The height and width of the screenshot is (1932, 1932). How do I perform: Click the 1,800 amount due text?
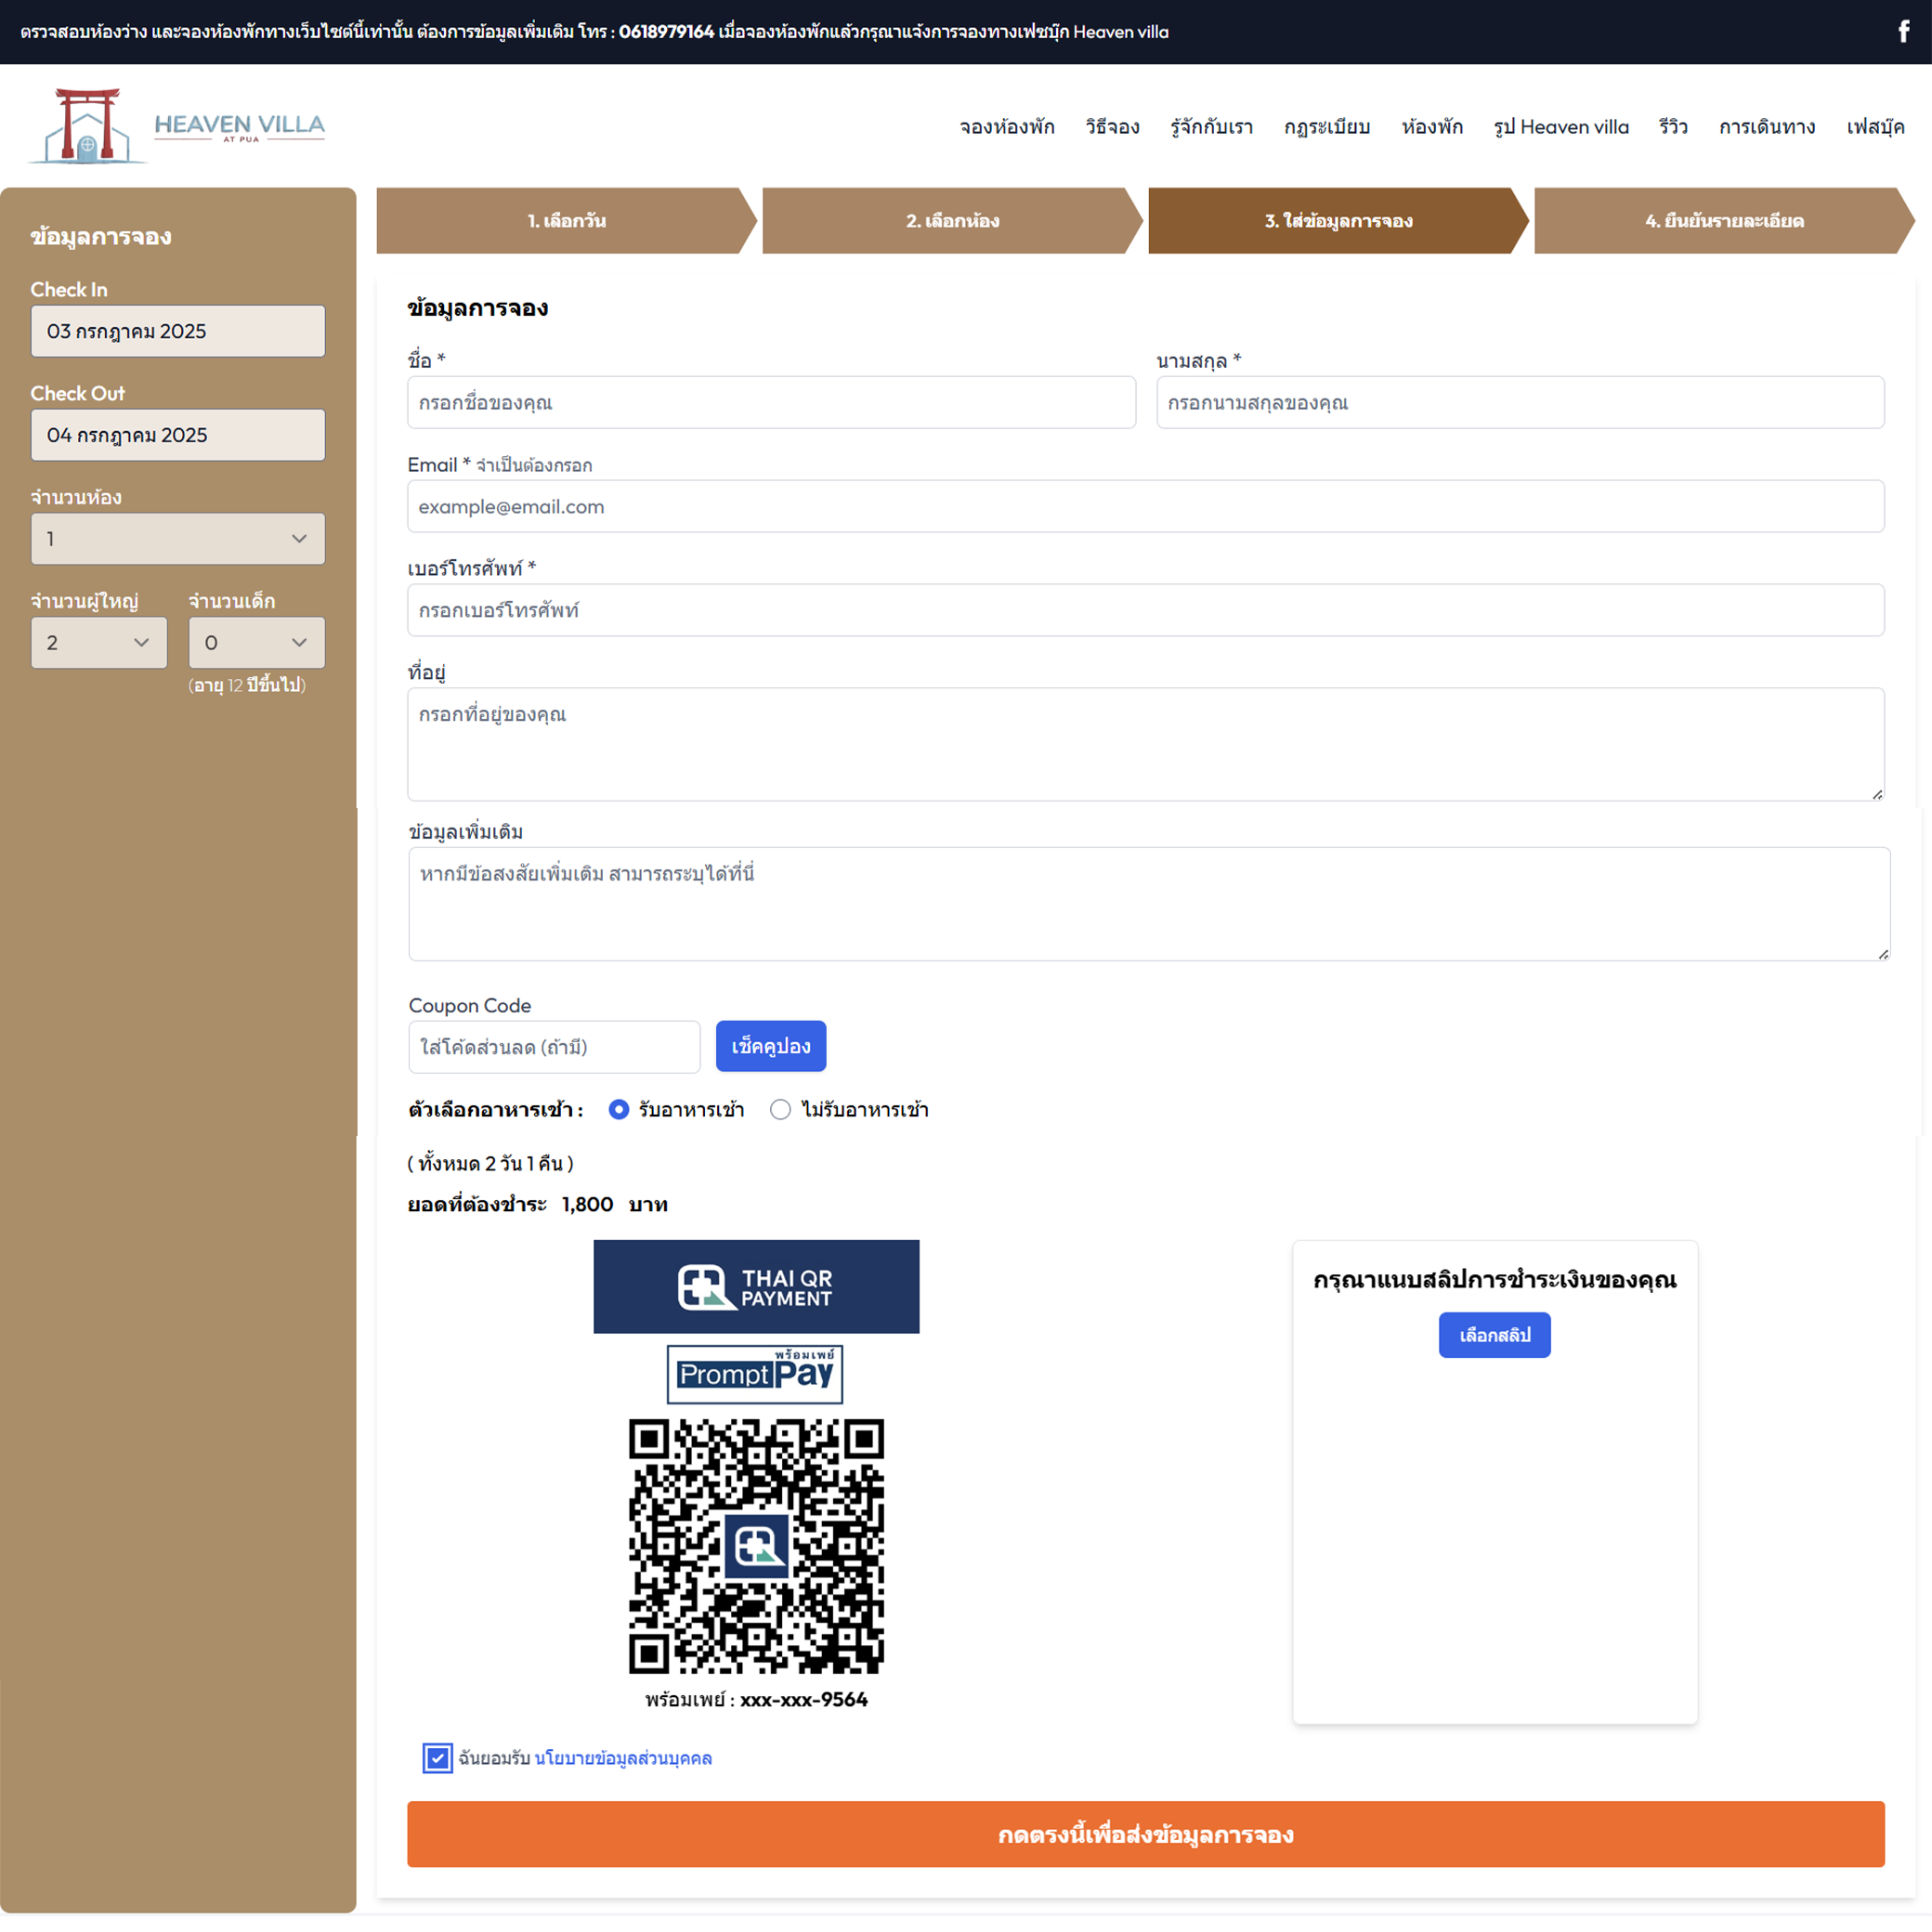tap(587, 1204)
